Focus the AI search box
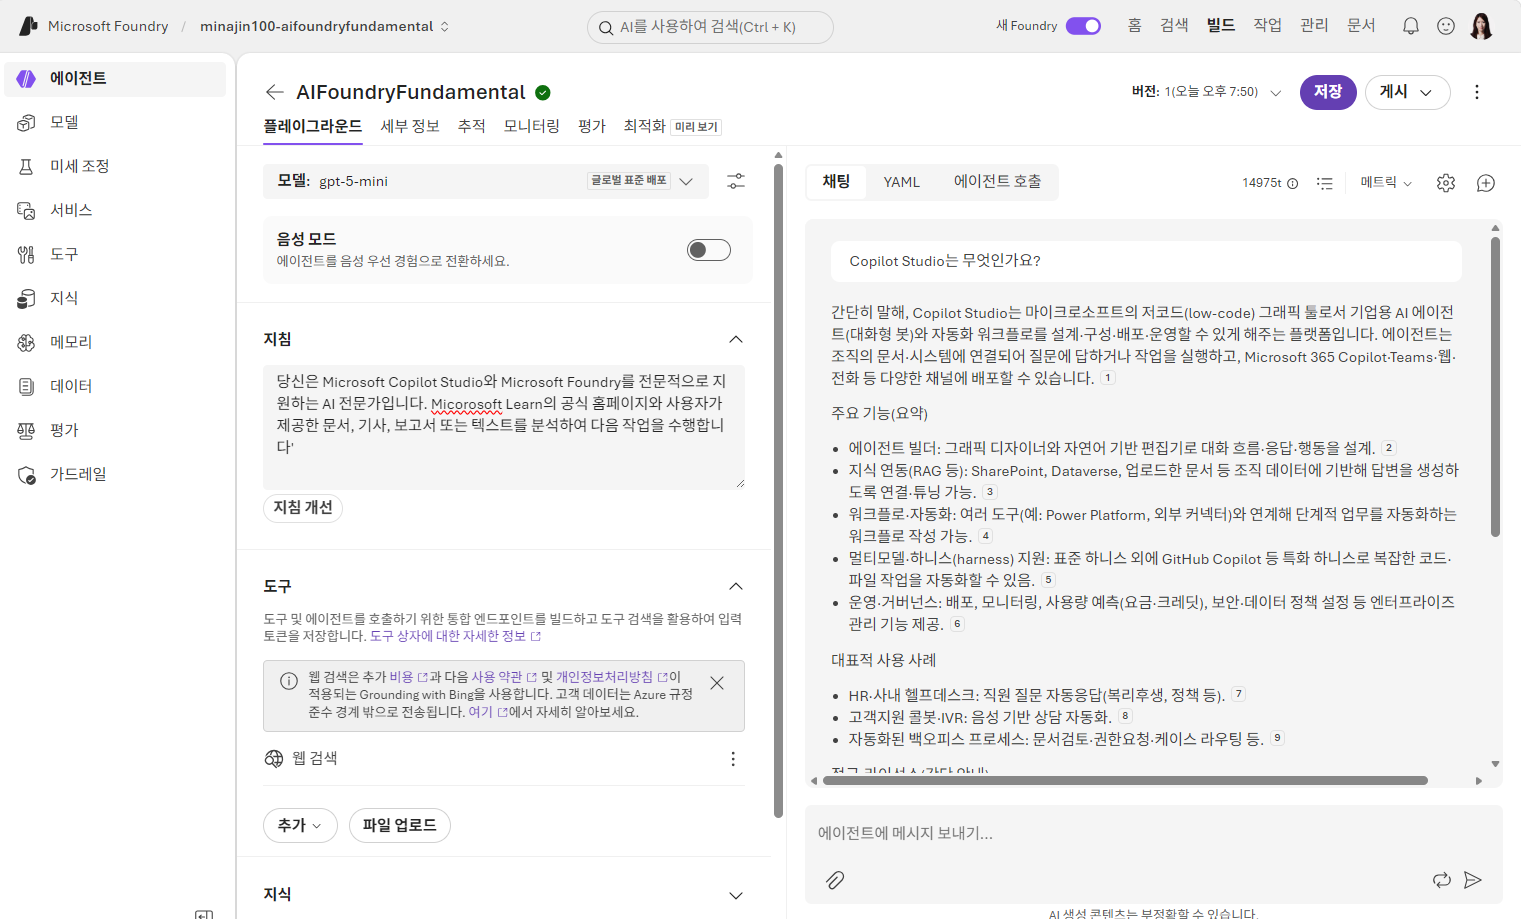Screen dimensions: 1521x919 (x=710, y=27)
